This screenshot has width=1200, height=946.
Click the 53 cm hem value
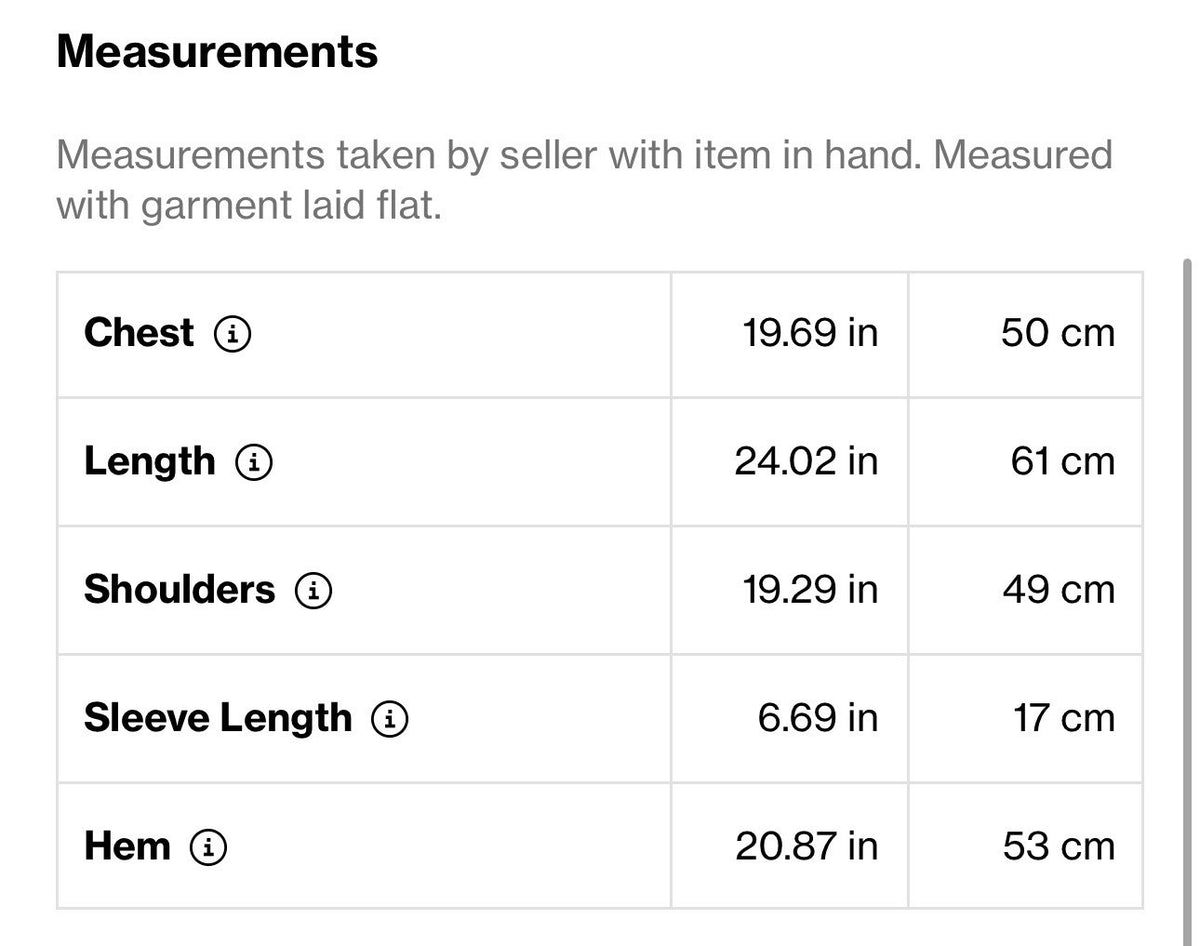tap(1059, 846)
